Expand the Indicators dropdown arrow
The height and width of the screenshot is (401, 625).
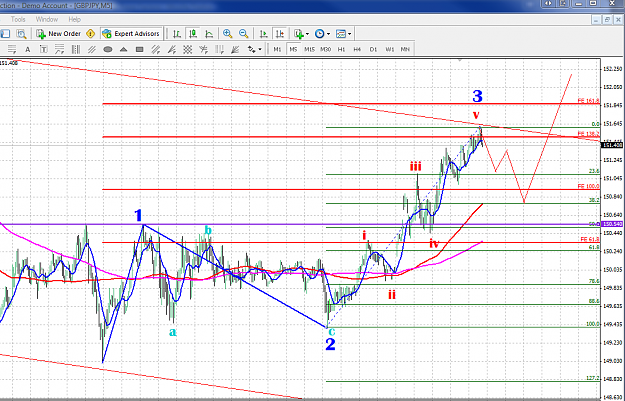coord(307,34)
